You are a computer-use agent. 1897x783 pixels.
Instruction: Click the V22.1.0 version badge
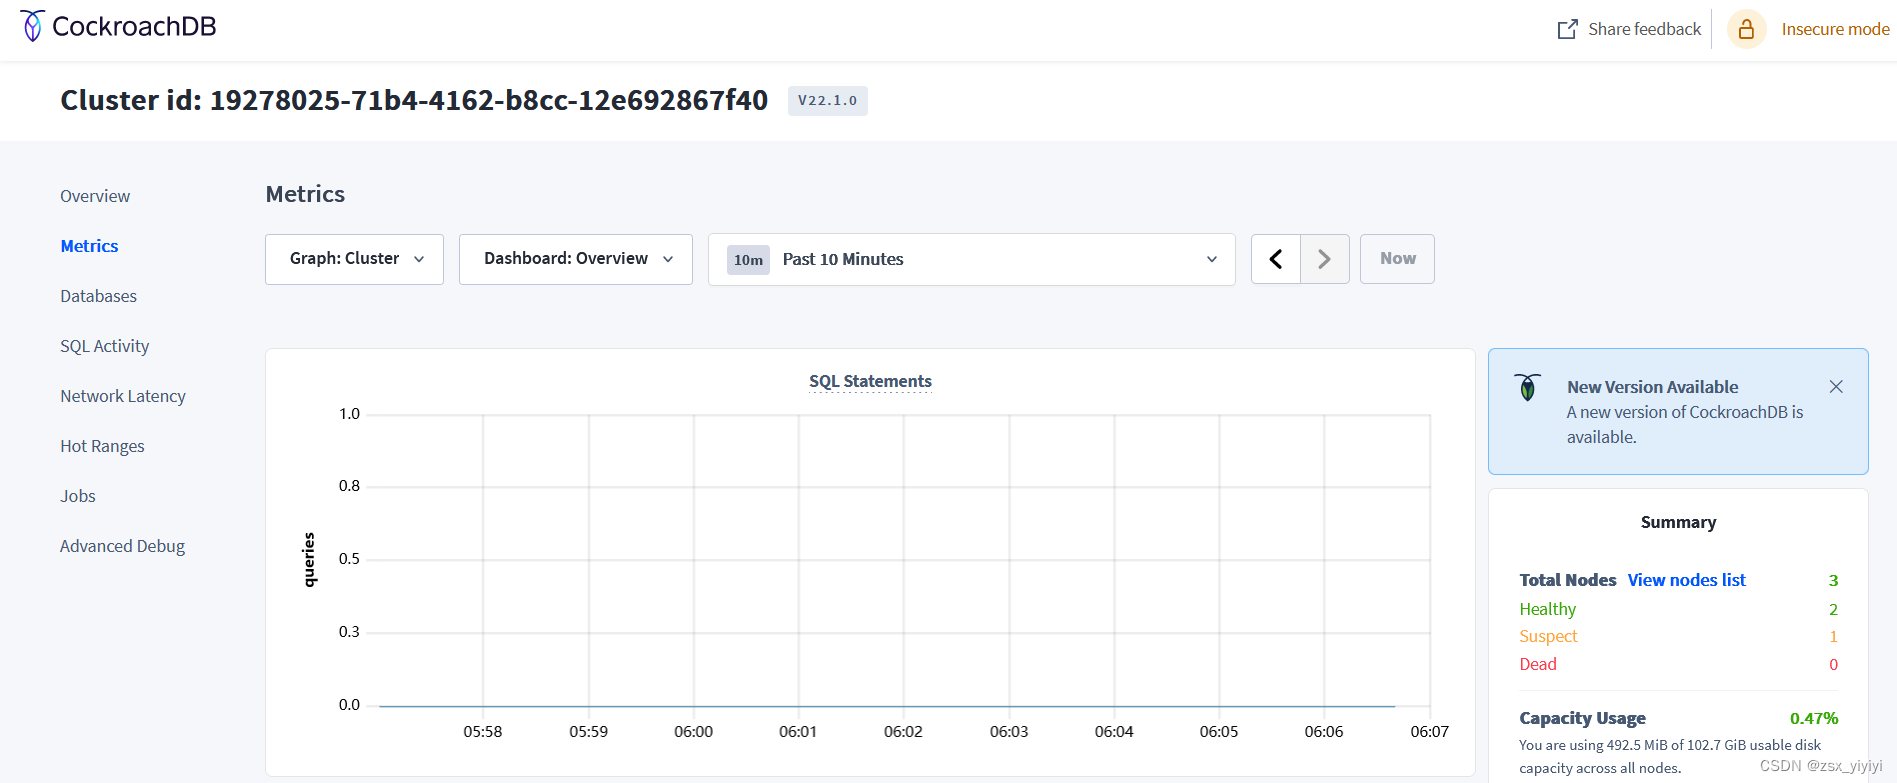pos(827,101)
